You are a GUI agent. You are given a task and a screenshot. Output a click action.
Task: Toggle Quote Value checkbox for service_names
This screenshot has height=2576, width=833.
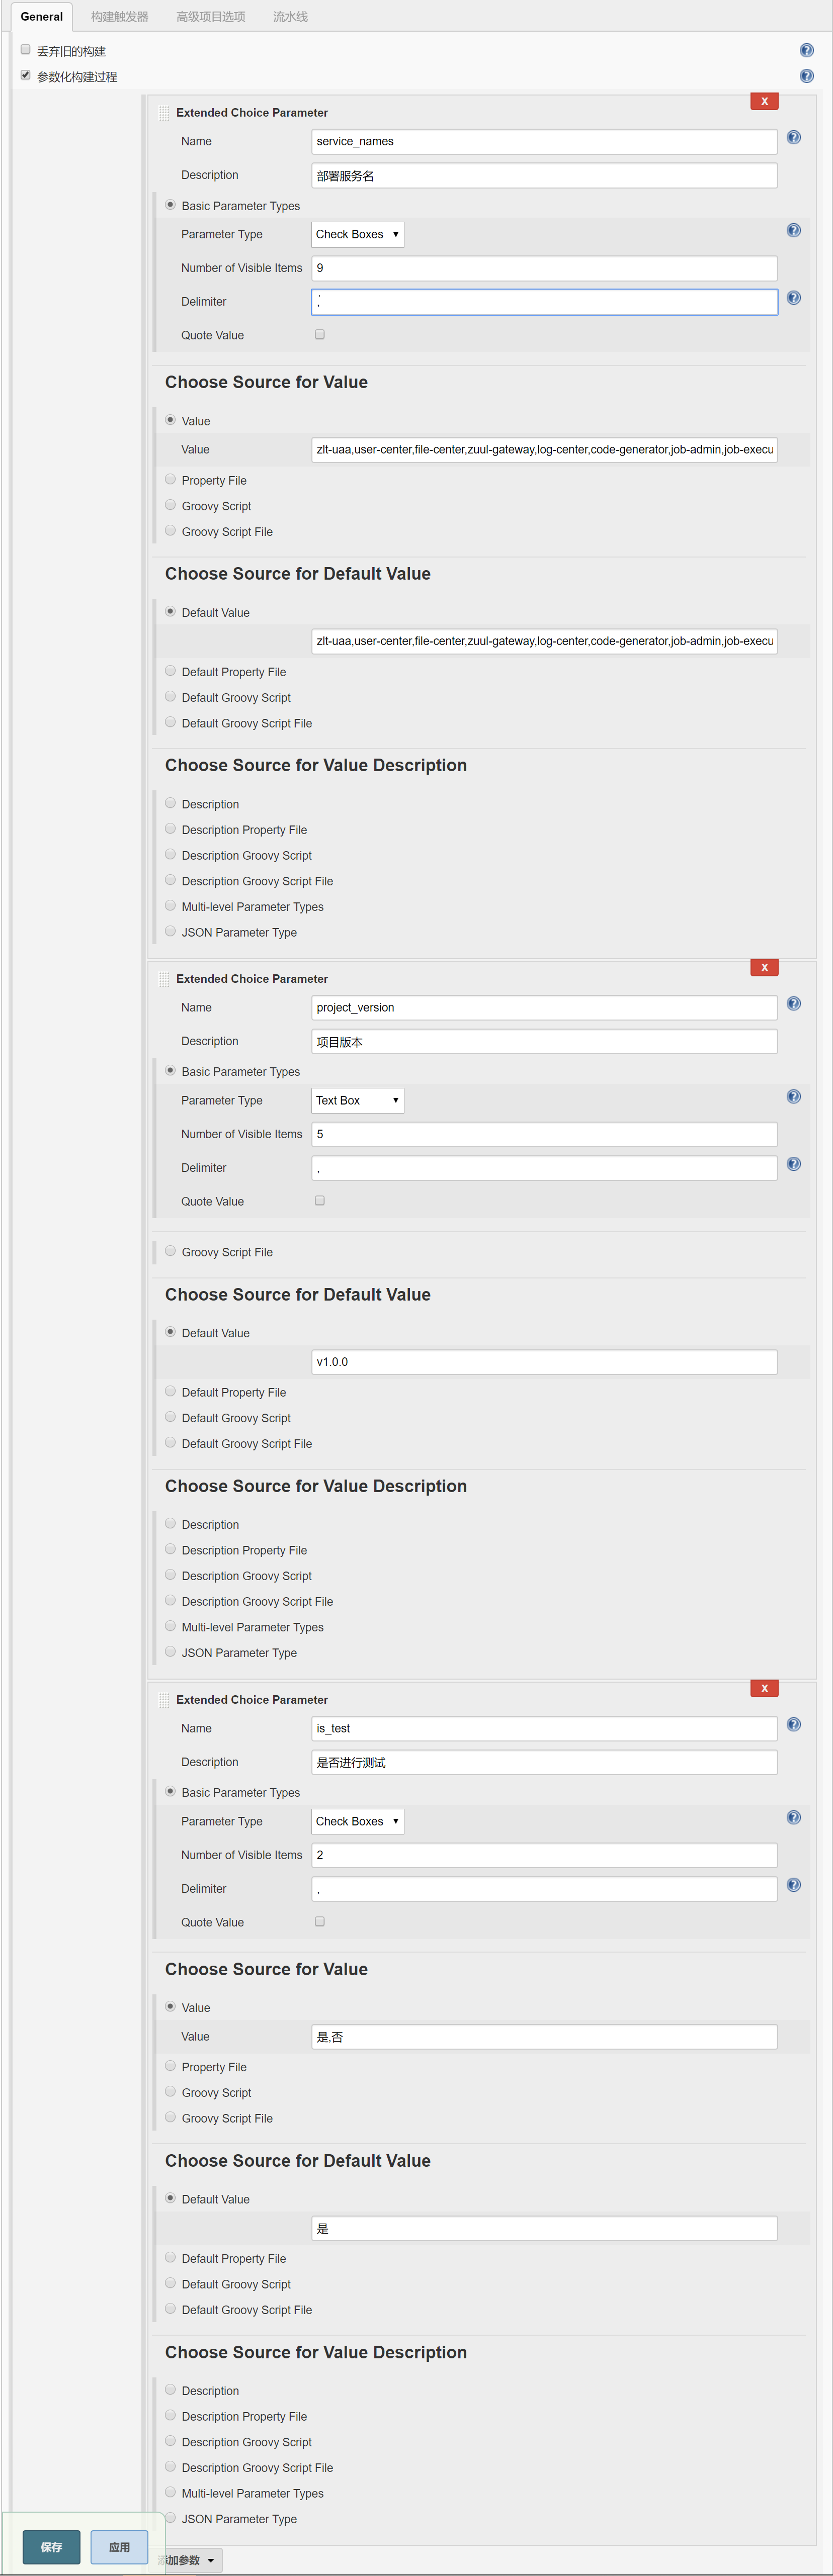coord(320,334)
